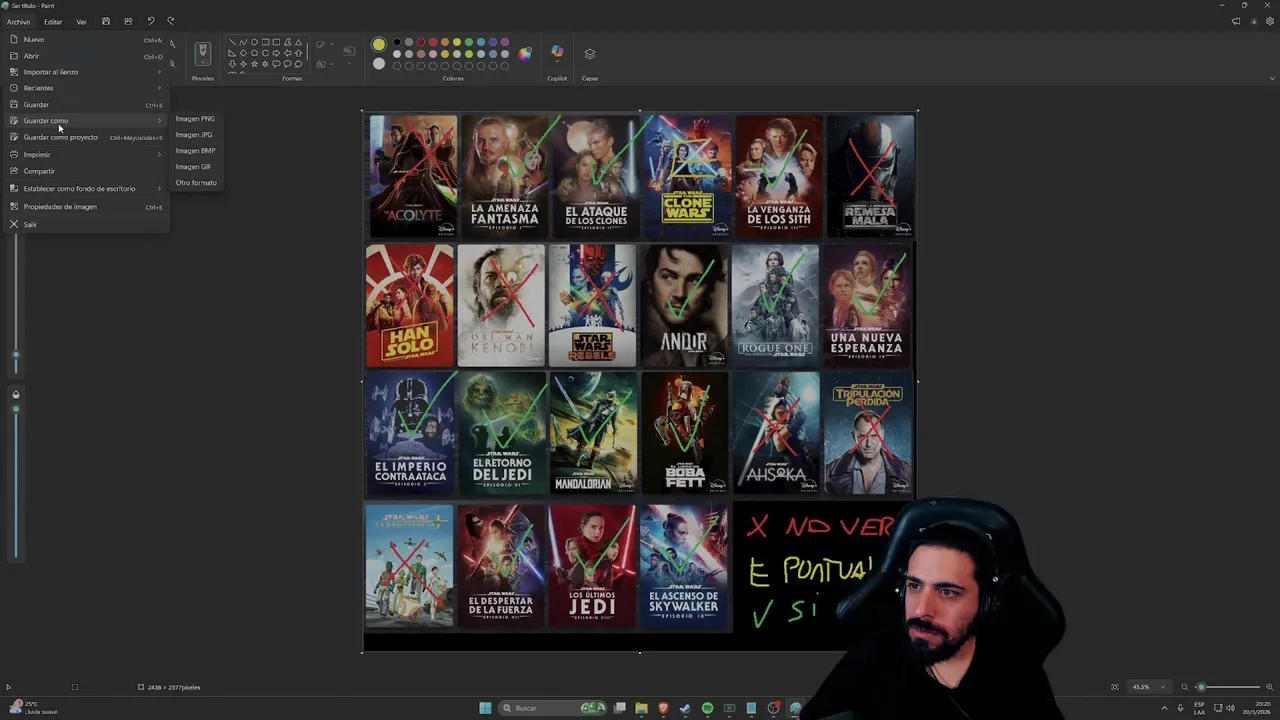
Task: Pick the green color swatch in top row
Action: (469, 43)
